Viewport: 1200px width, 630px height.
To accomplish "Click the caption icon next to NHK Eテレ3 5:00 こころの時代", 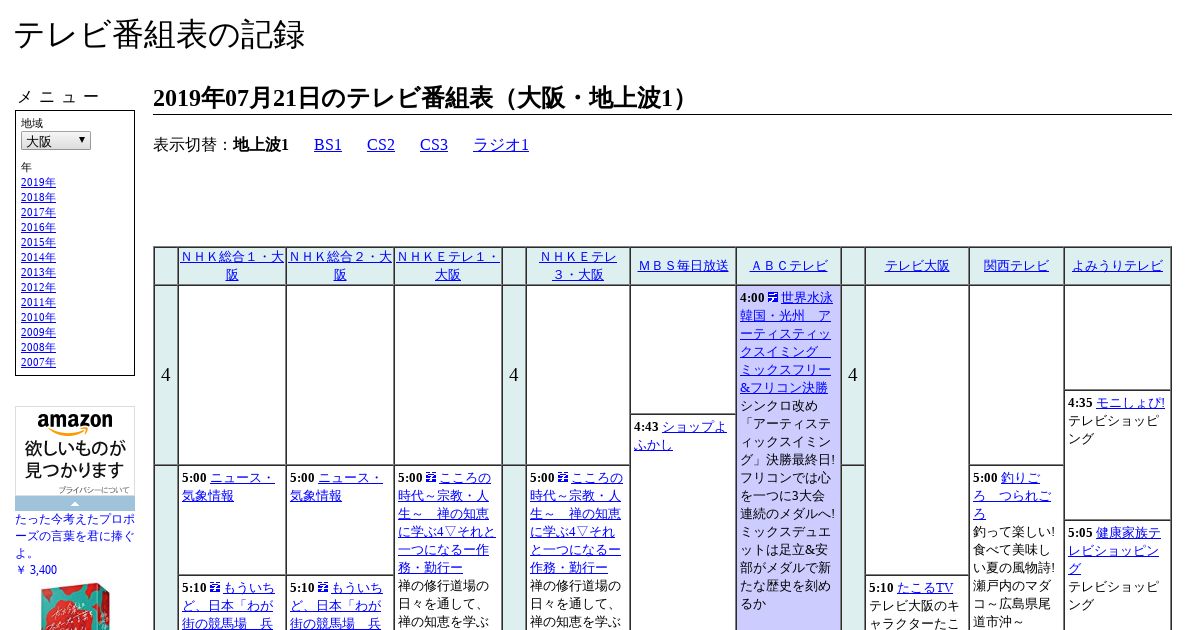I will 563,477.
